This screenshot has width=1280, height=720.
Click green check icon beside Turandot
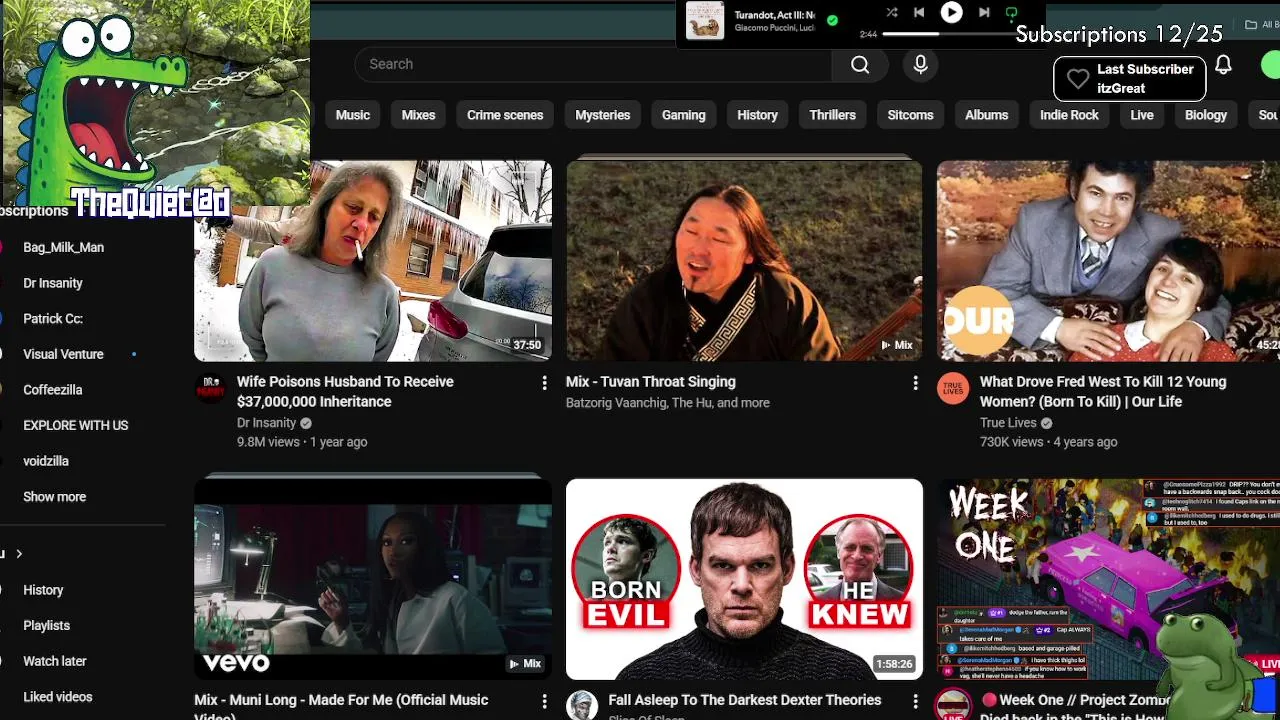pyautogui.click(x=832, y=20)
